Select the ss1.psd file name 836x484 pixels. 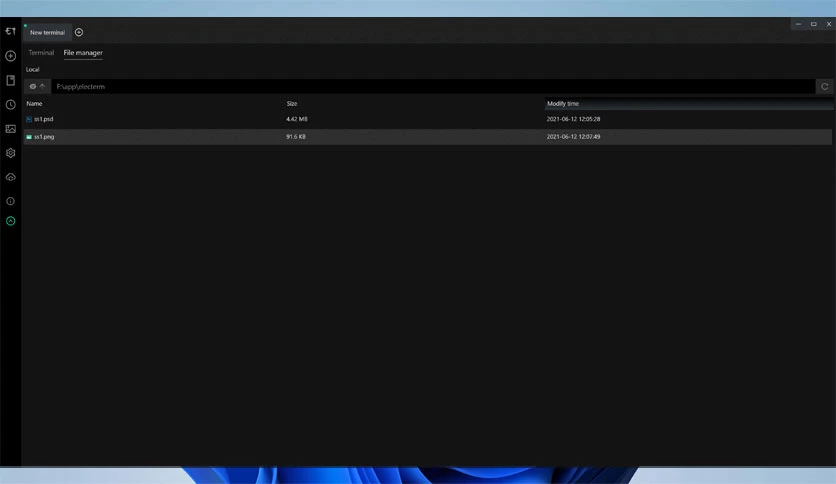click(x=44, y=119)
